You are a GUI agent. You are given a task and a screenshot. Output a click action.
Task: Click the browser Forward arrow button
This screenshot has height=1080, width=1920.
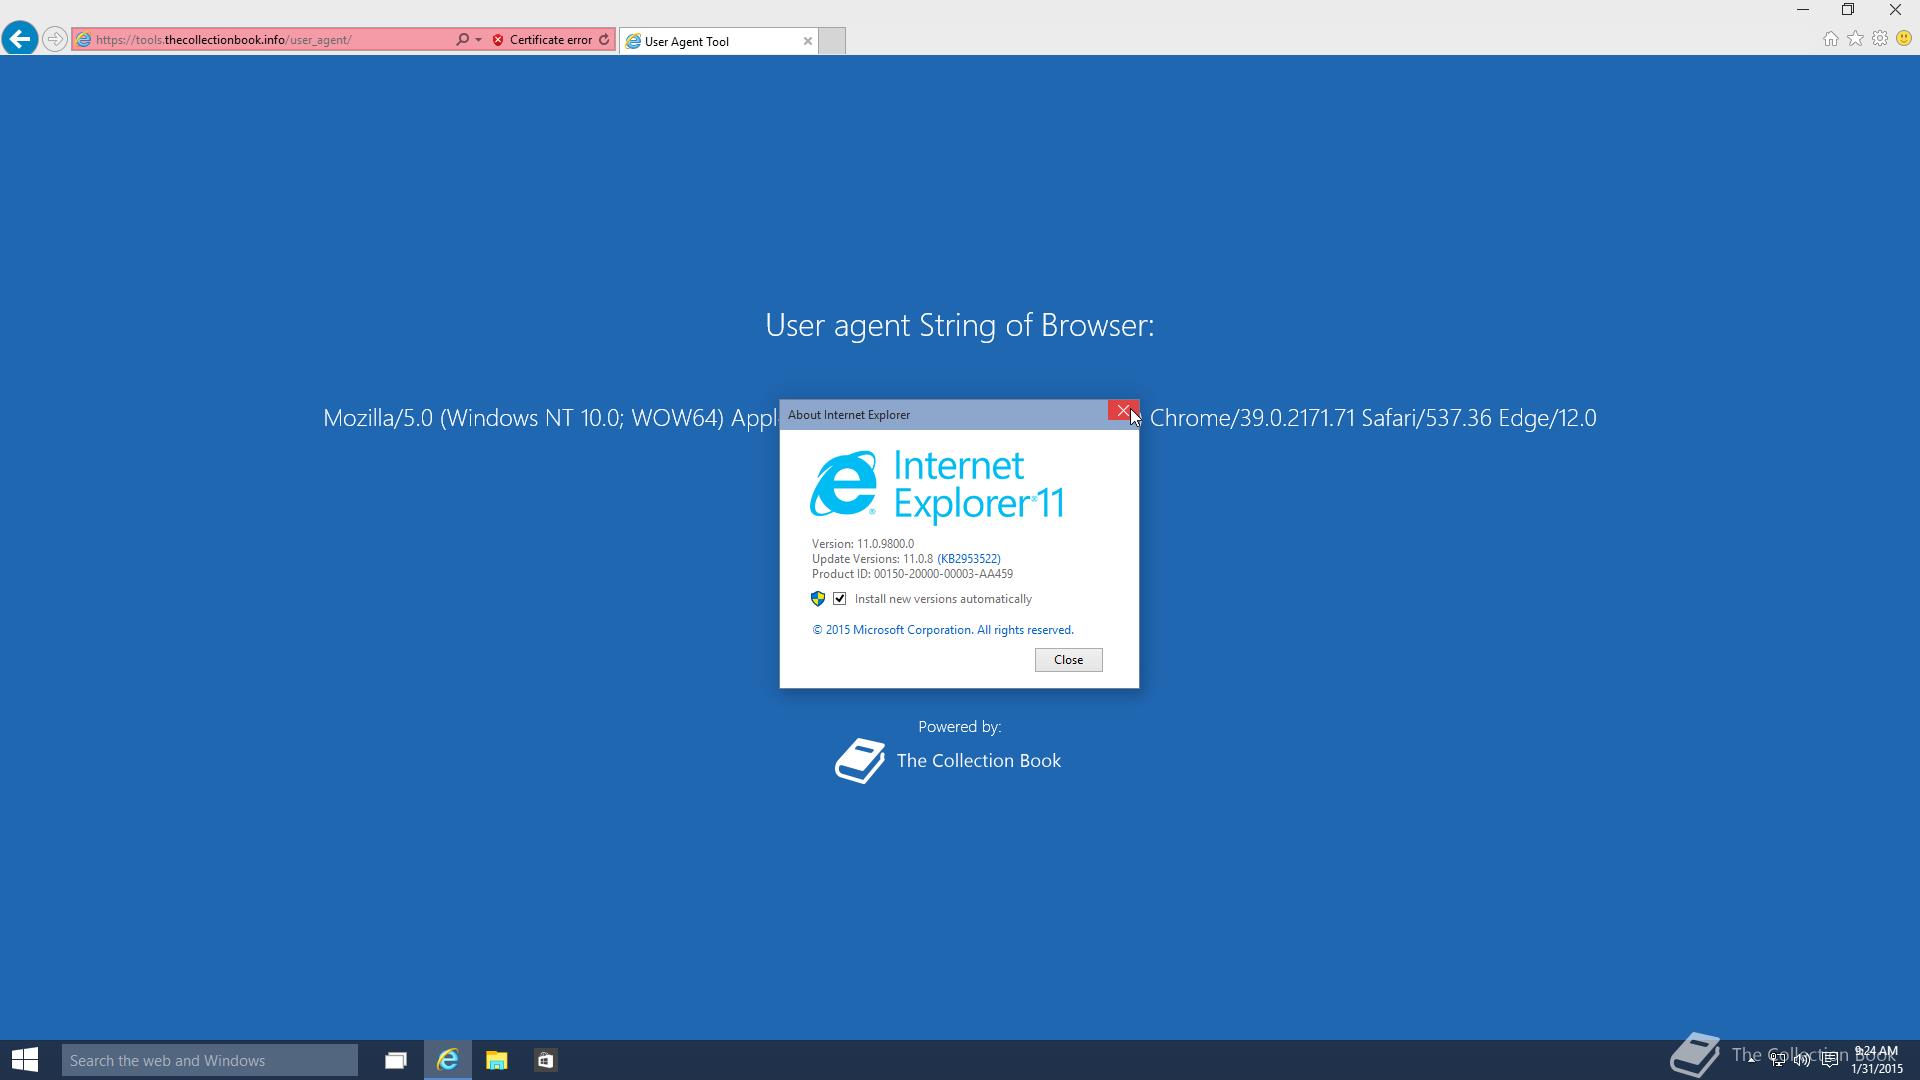[x=55, y=40]
